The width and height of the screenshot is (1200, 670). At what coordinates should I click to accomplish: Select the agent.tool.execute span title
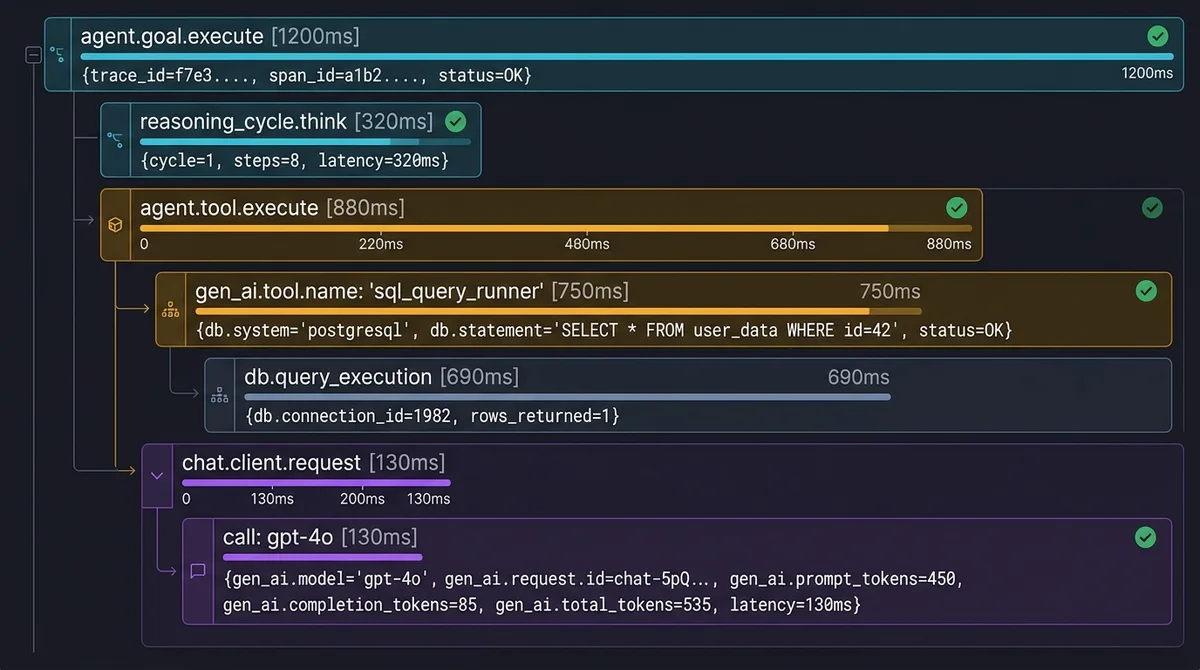coord(229,208)
